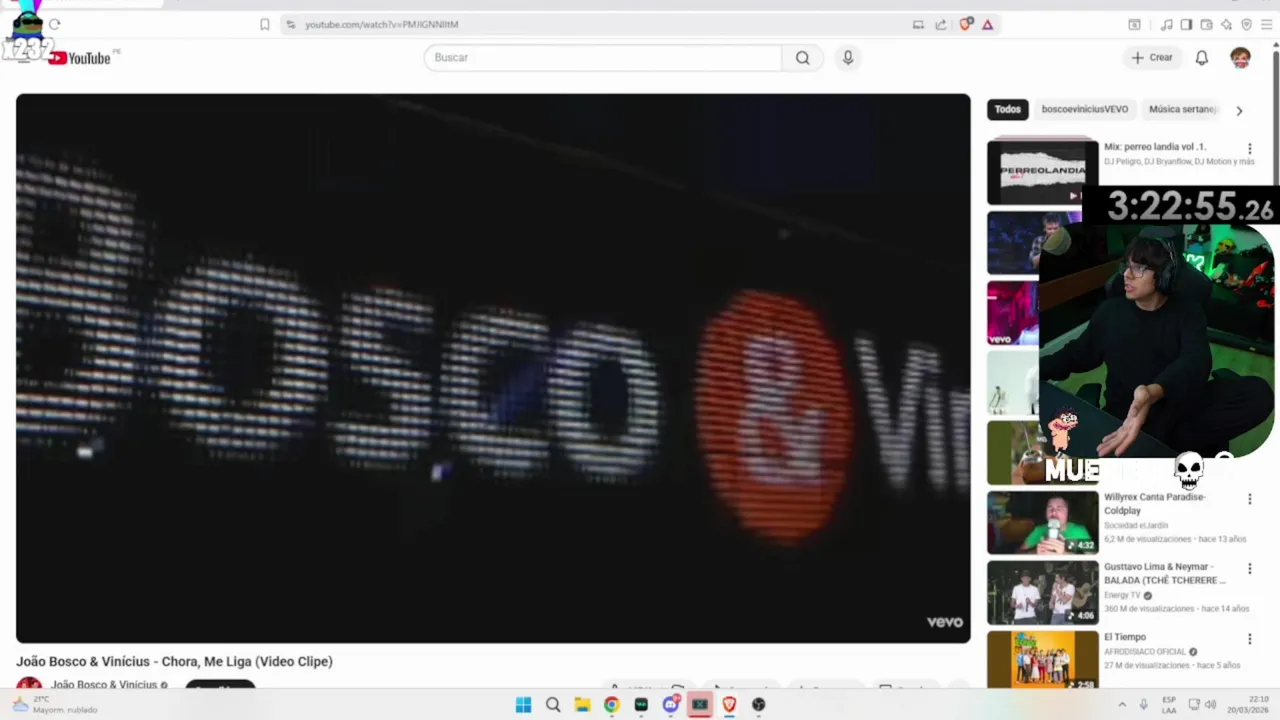Open File Explorer from the taskbar
The width and height of the screenshot is (1280, 720).
click(582, 705)
